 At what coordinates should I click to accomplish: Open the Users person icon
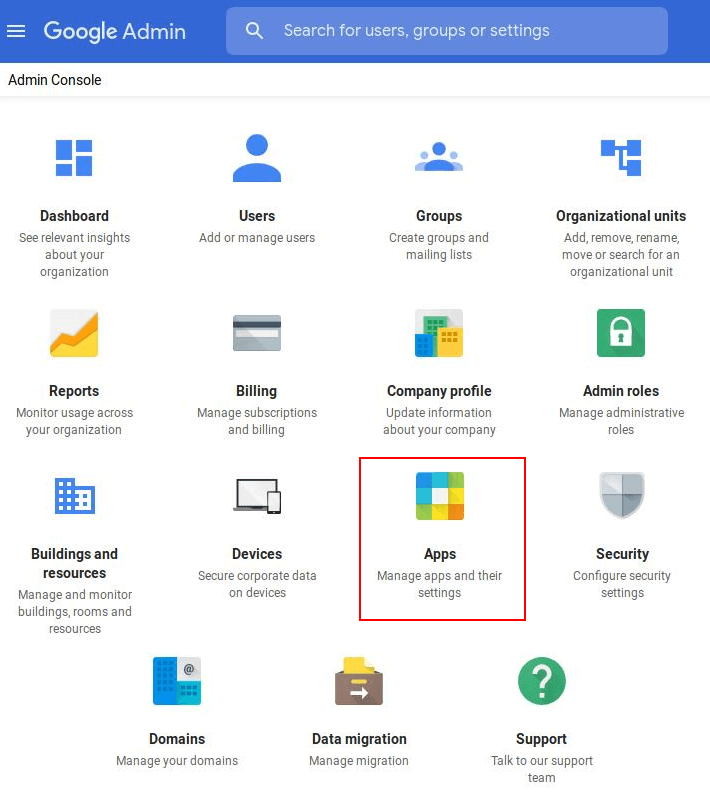[x=257, y=158]
